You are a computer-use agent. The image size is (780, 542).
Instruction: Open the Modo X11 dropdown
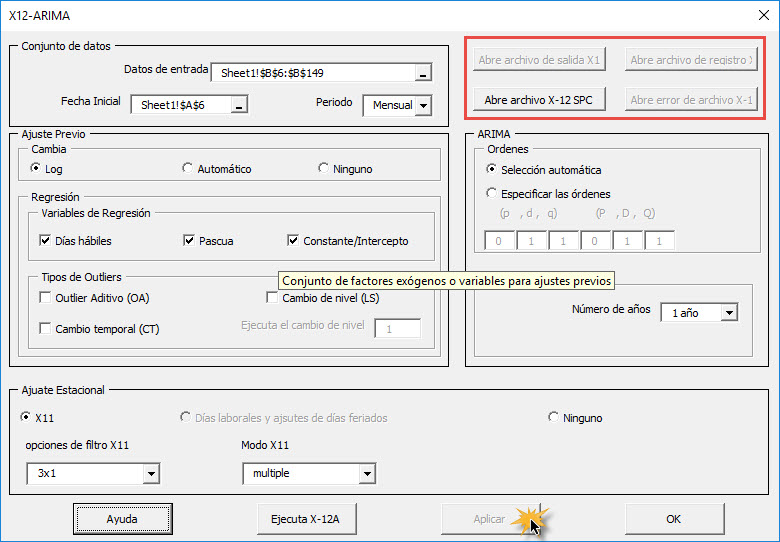(367, 473)
